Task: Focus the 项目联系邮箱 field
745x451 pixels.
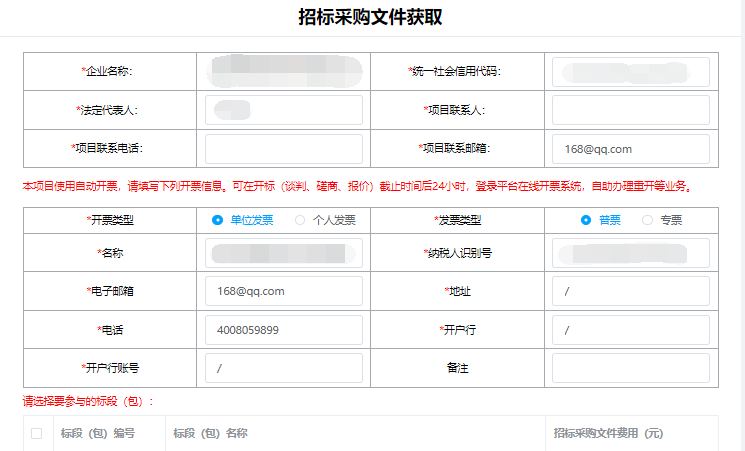Action: click(630, 149)
